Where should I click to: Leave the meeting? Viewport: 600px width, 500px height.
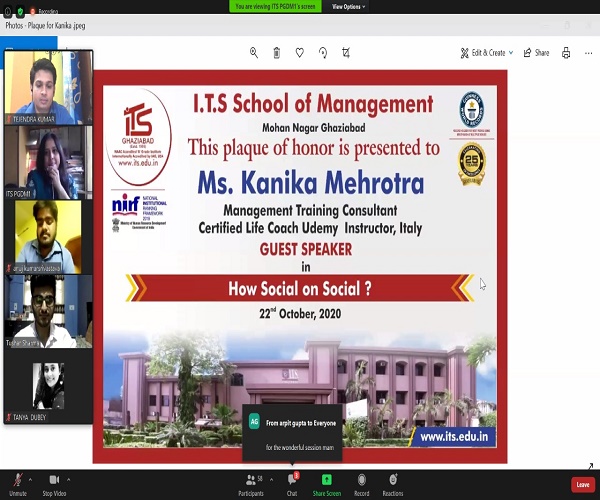point(583,485)
